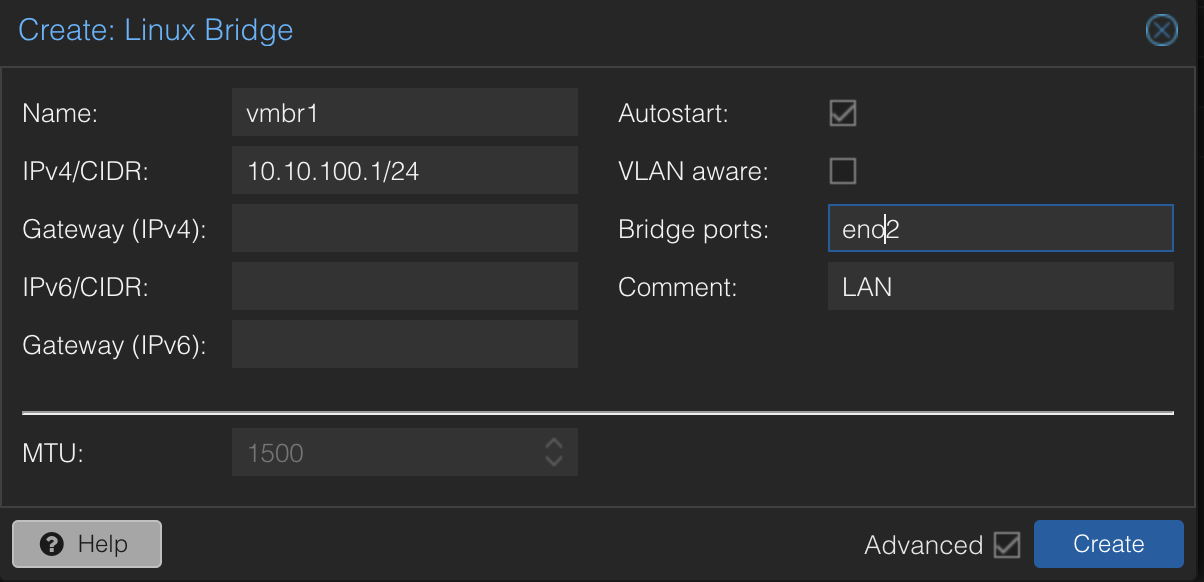Viewport: 1204px width, 582px height.
Task: Click the Advanced label text
Action: (923, 545)
